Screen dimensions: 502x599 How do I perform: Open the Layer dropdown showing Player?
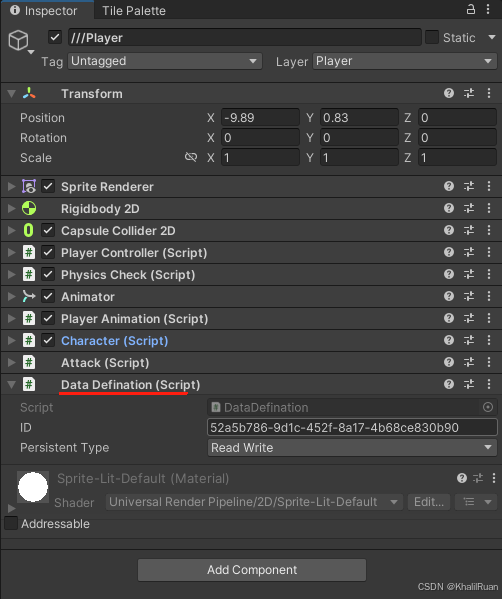coord(405,61)
